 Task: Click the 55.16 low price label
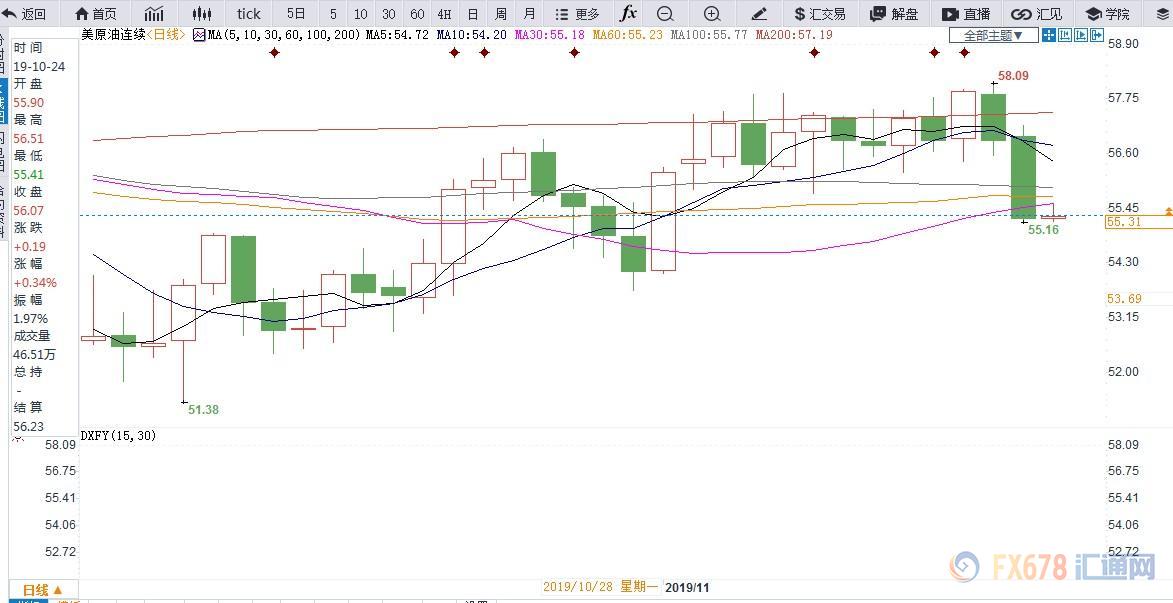[1044, 230]
